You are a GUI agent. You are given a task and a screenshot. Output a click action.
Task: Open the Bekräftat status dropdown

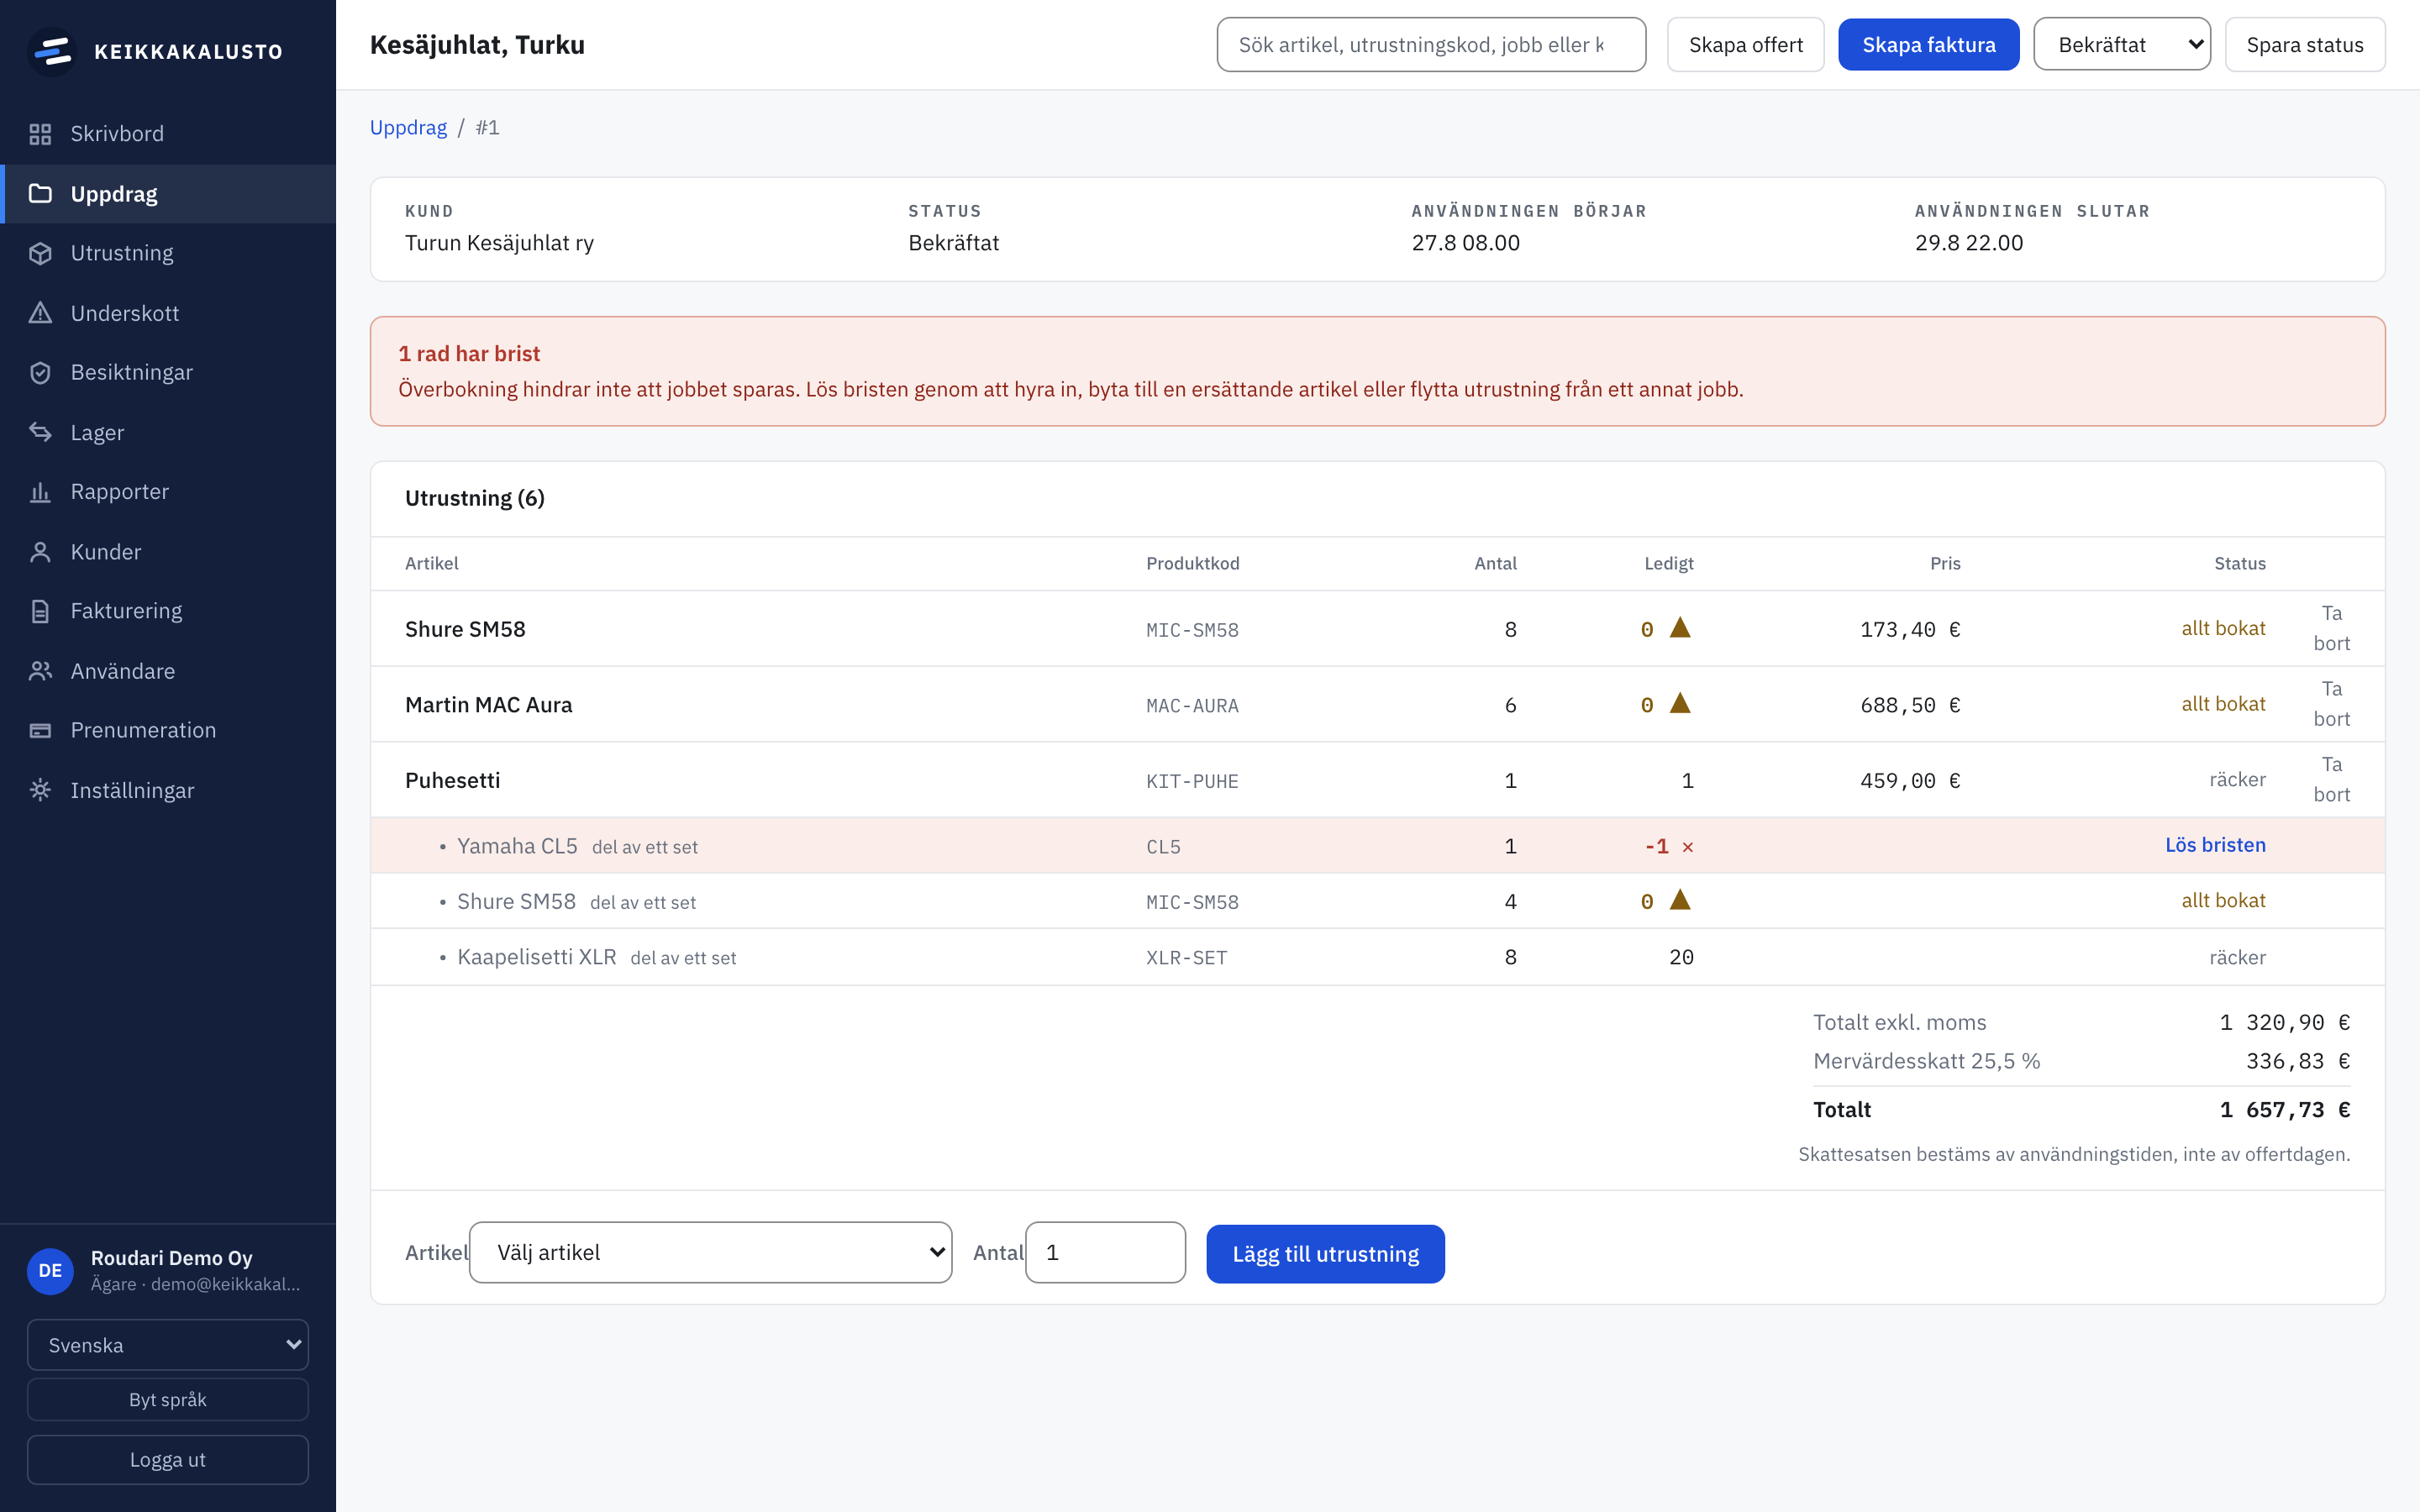(x=2121, y=45)
